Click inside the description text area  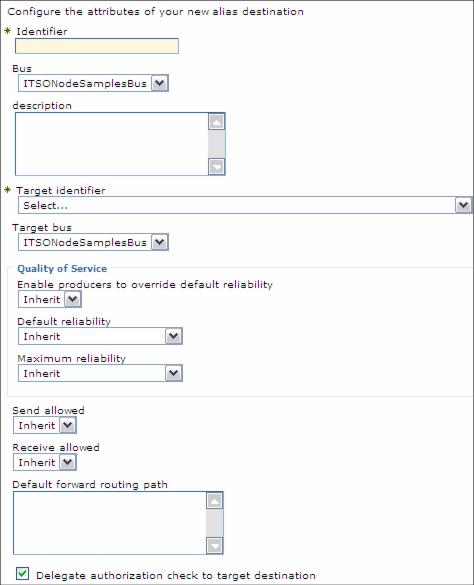[112, 144]
